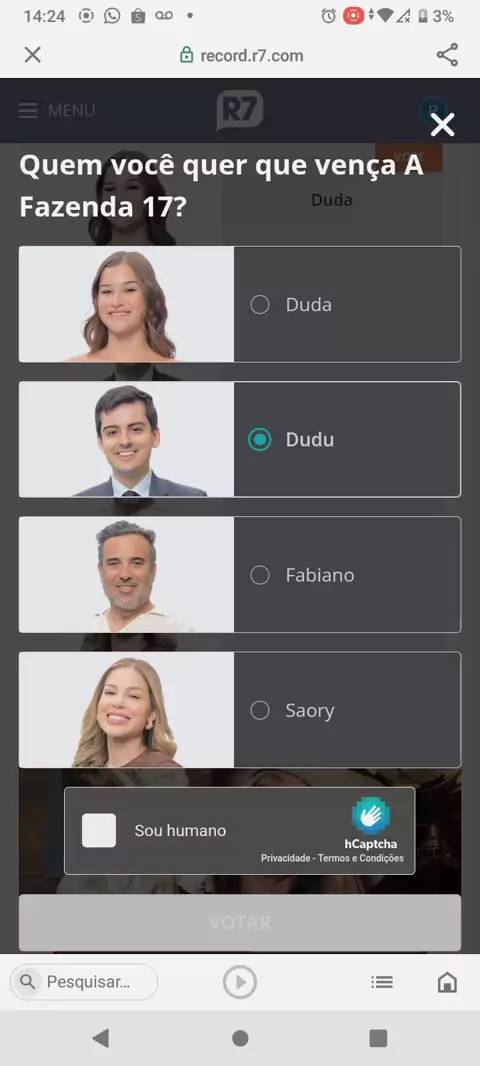Image resolution: width=480 pixels, height=1066 pixels.
Task: Dismiss the voting popup with the white X
Action: click(x=443, y=125)
